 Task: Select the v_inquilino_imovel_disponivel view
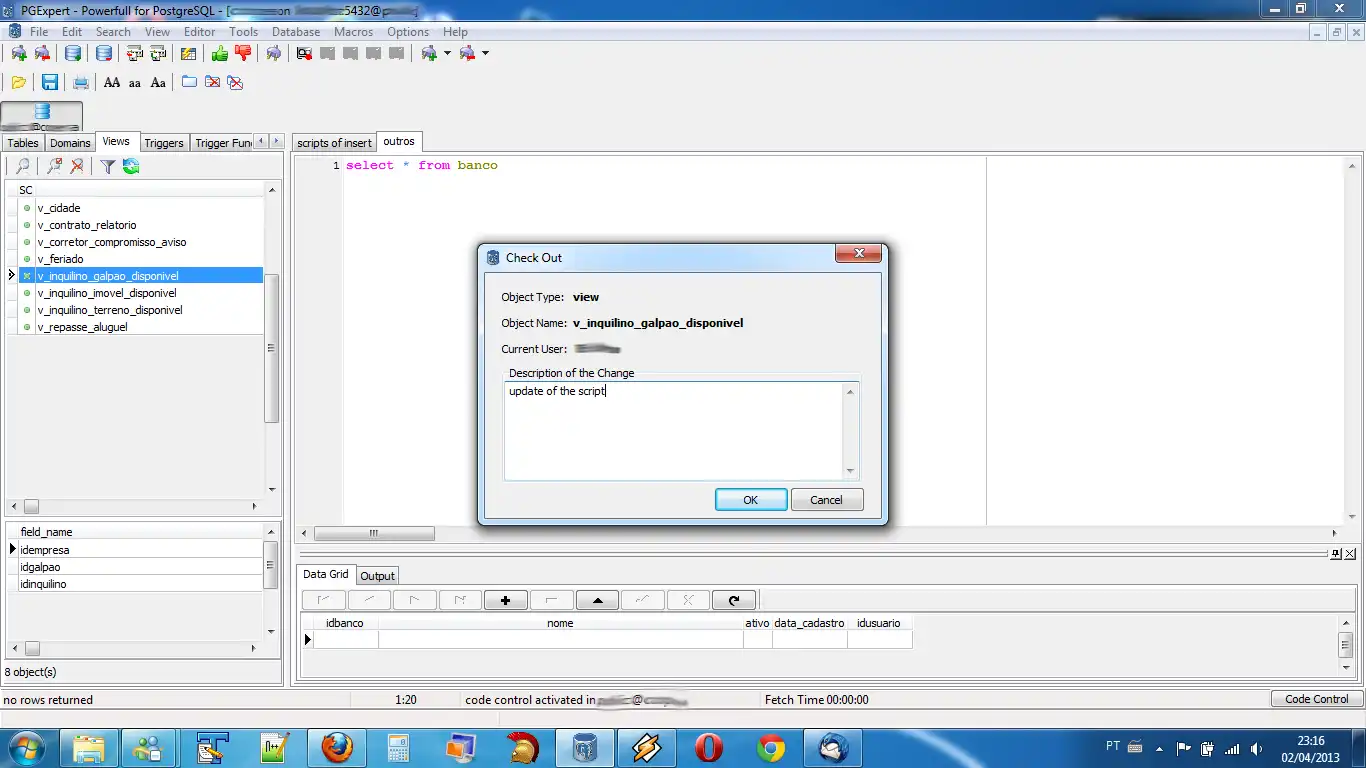click(107, 293)
